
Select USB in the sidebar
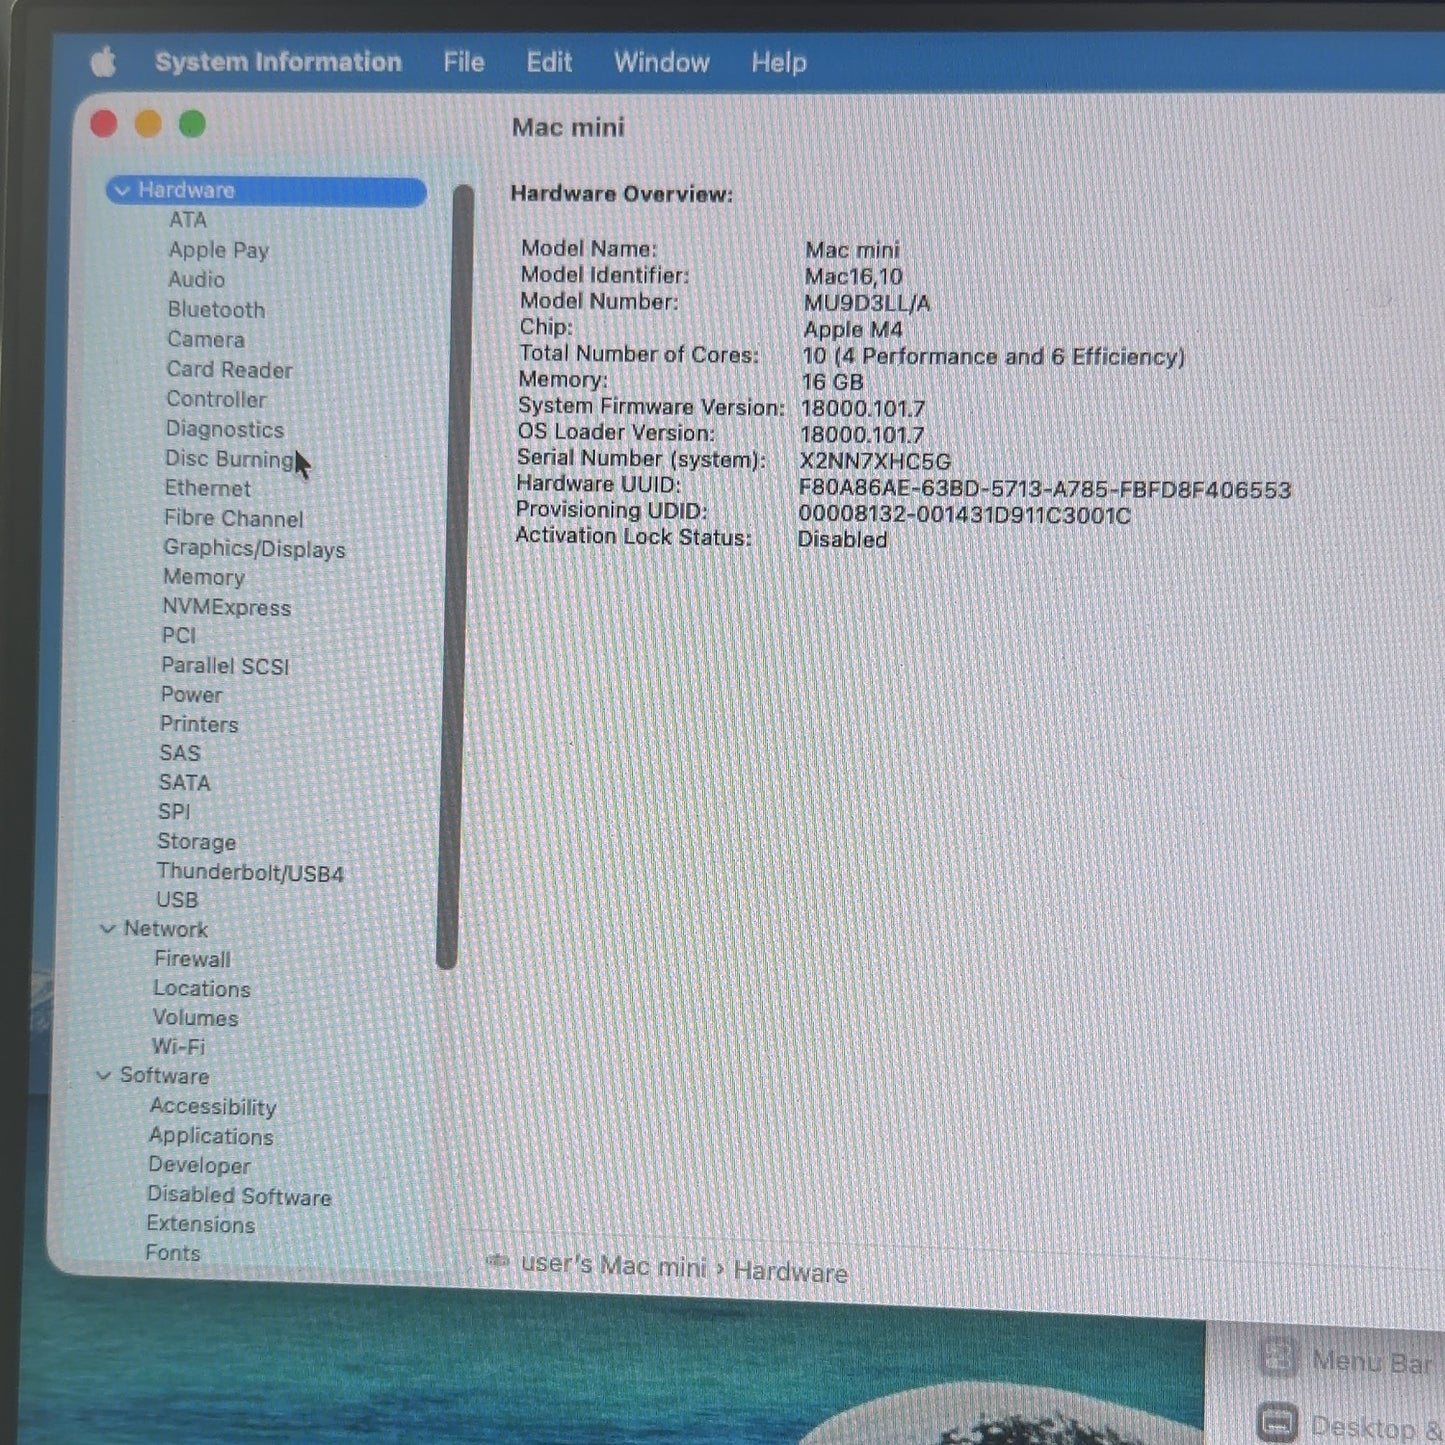[177, 900]
